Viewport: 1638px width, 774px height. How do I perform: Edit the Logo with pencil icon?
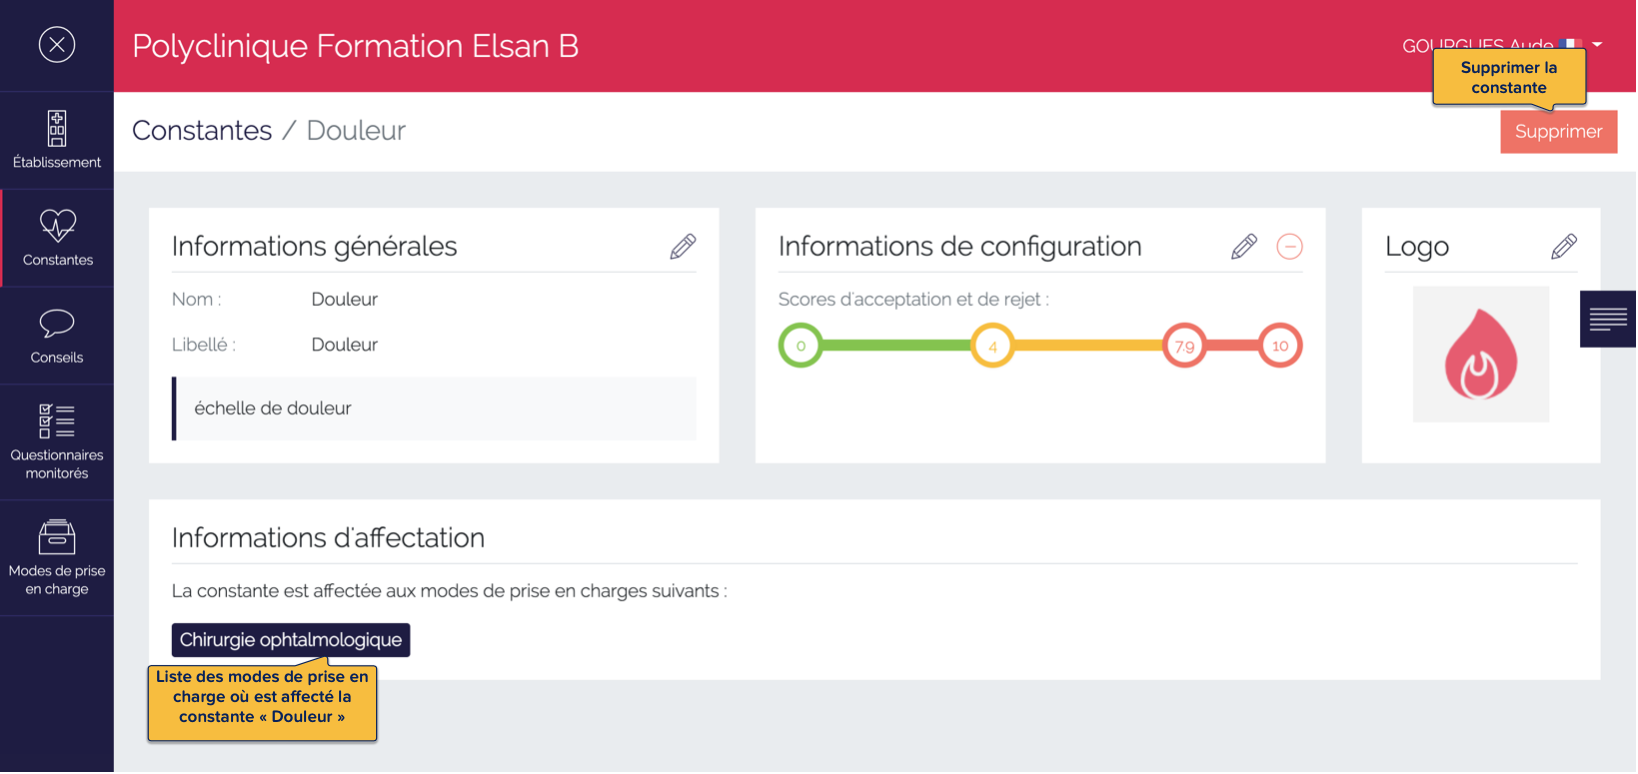coord(1564,247)
